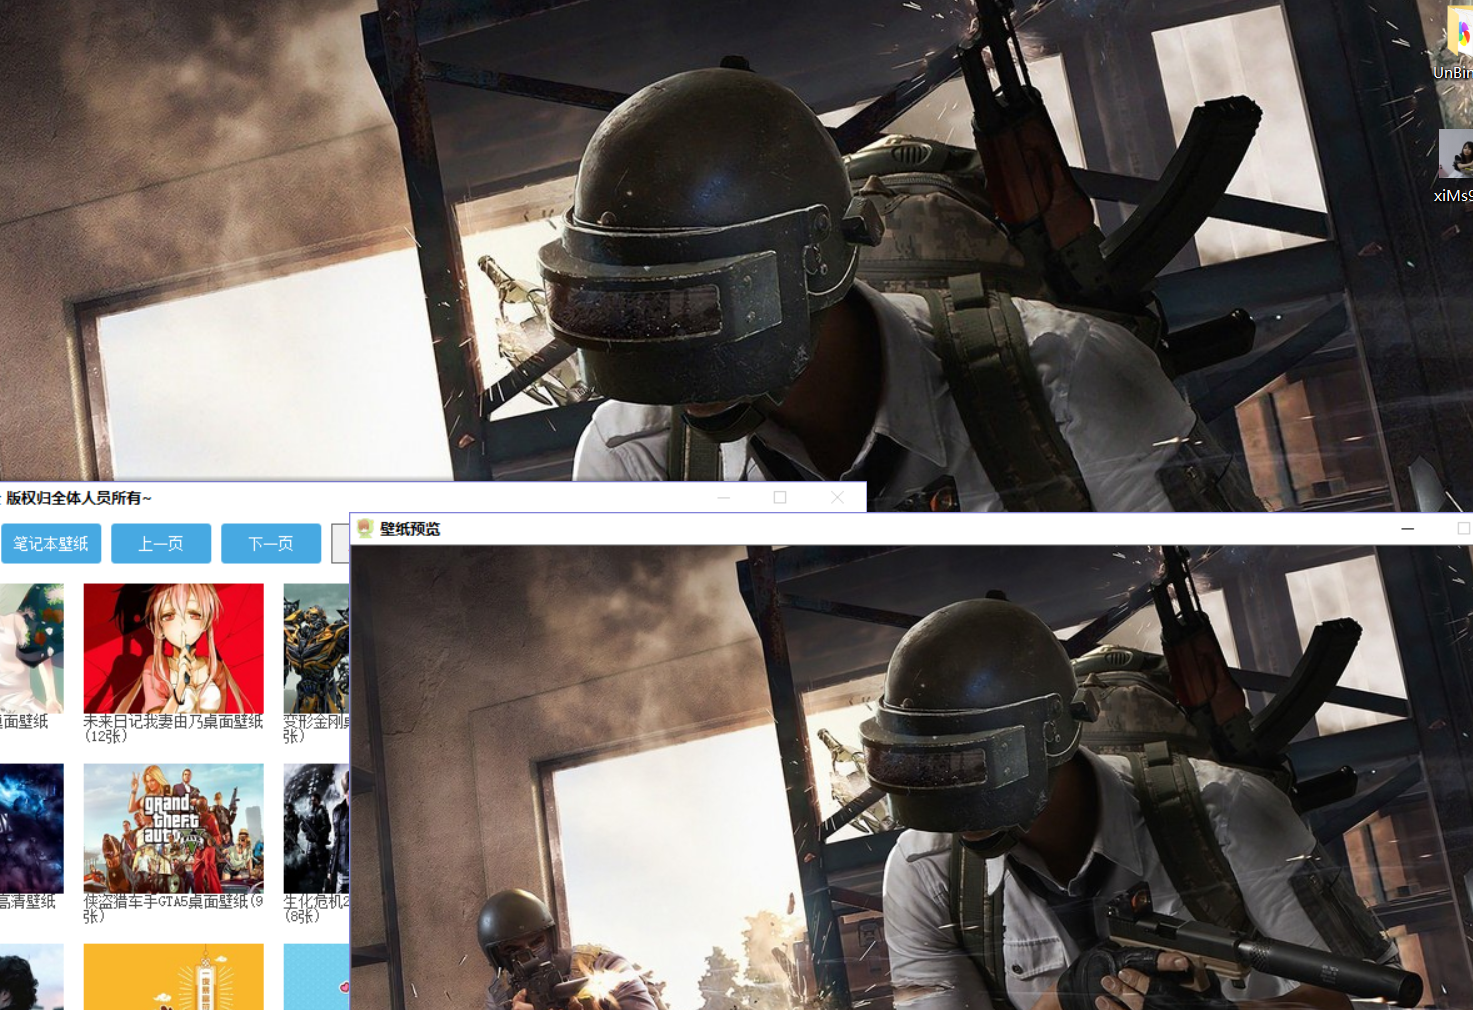Open the xiMs9 image desktop icon
Viewport: 1473px width, 1010px height.
1457,166
